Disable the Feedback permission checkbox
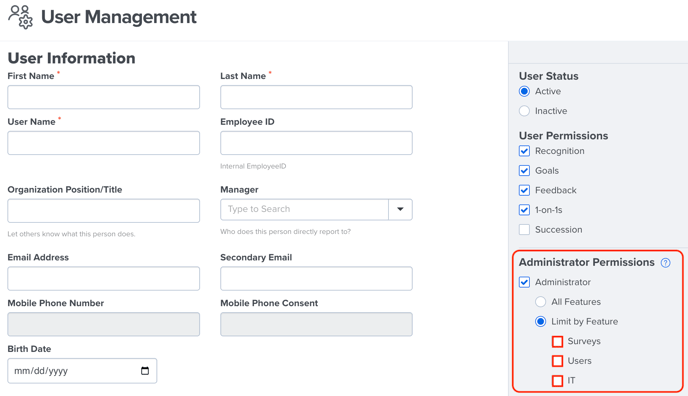Image resolution: width=688 pixels, height=396 pixels. [524, 190]
